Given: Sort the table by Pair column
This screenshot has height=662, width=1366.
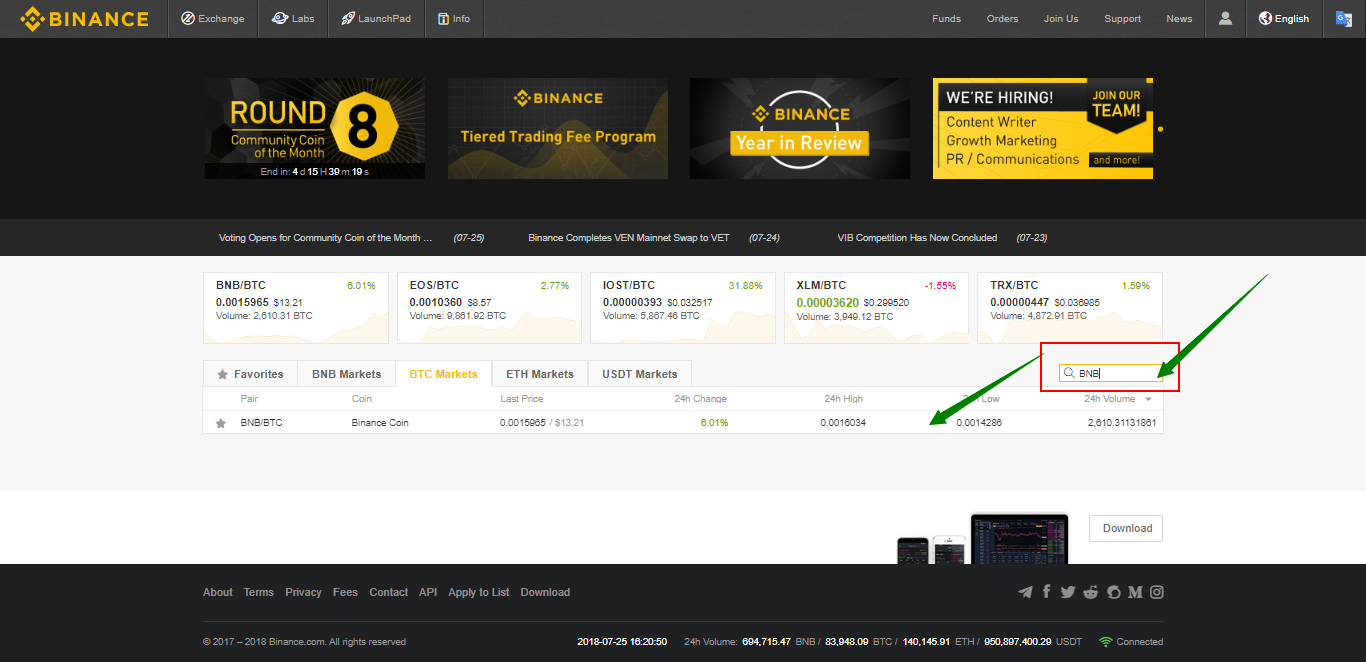Looking at the screenshot, I should coord(249,399).
